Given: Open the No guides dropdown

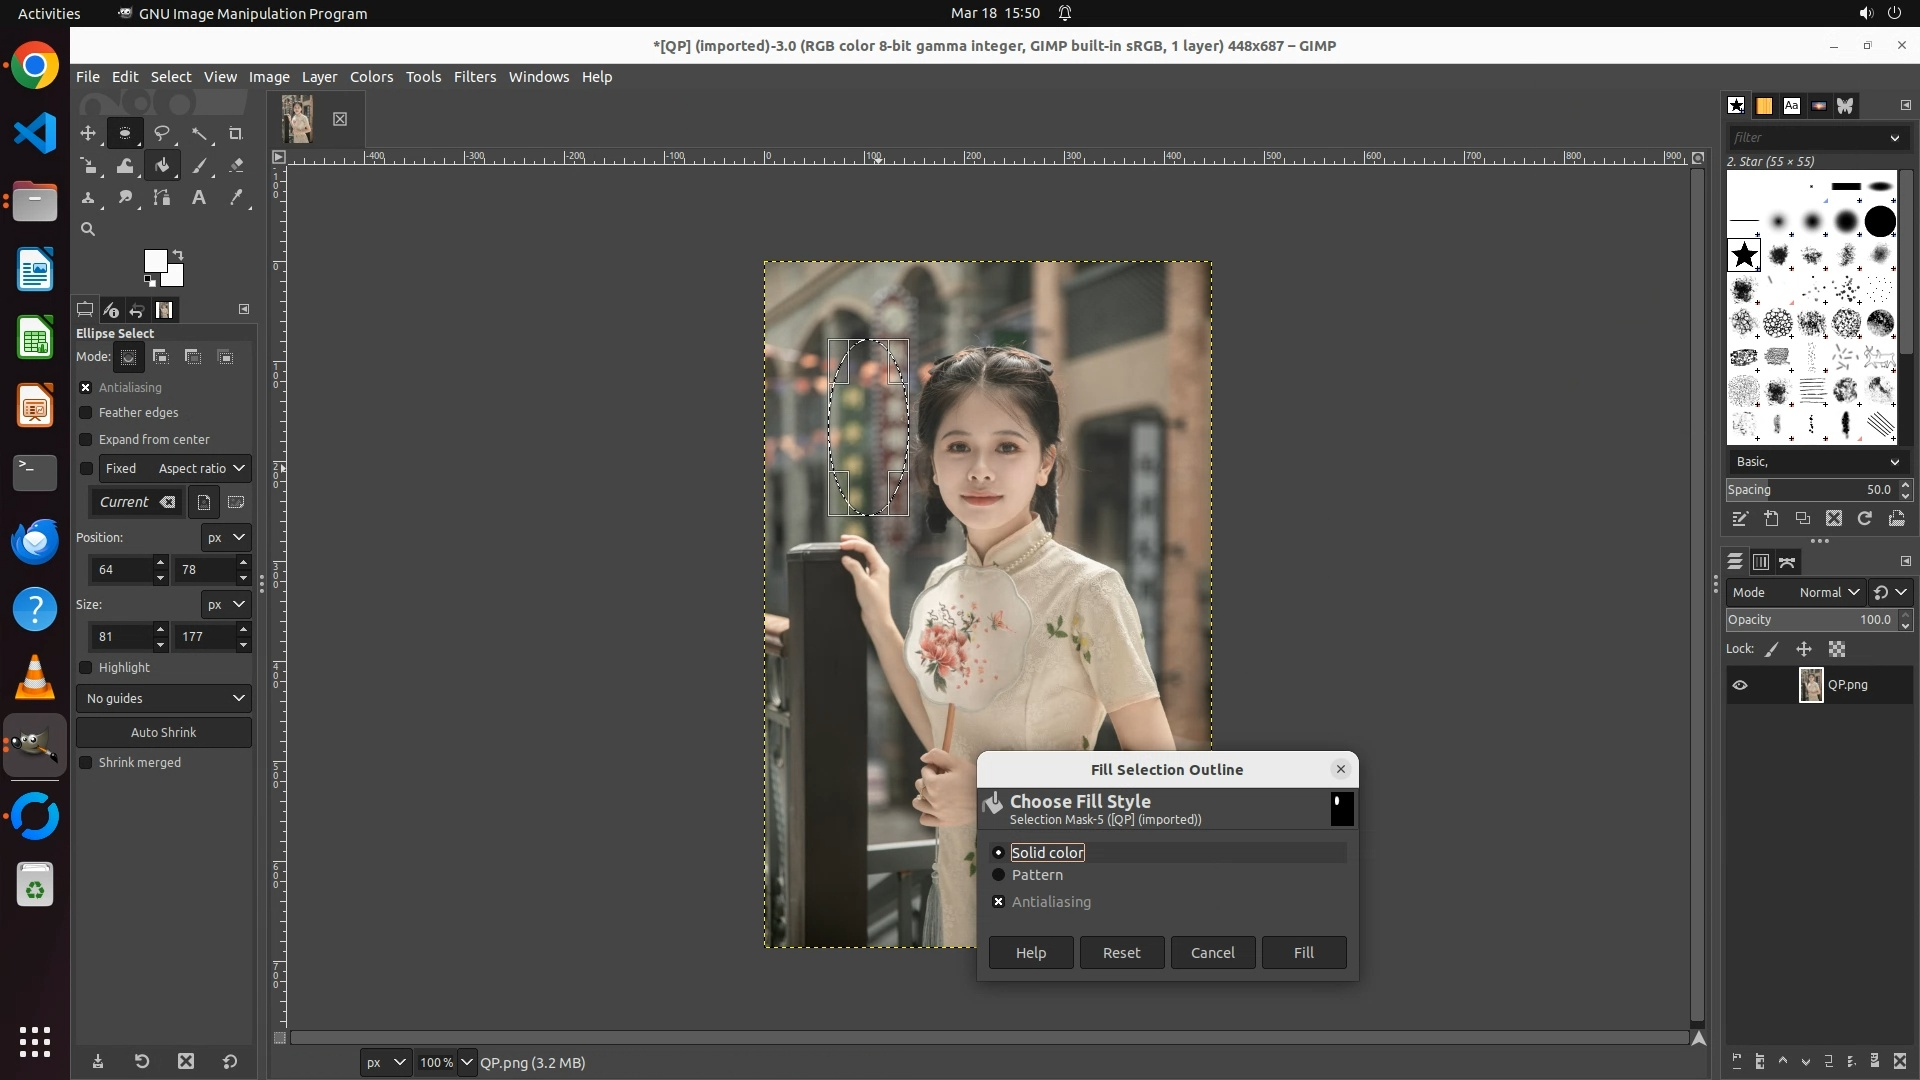Looking at the screenshot, I should [164, 698].
